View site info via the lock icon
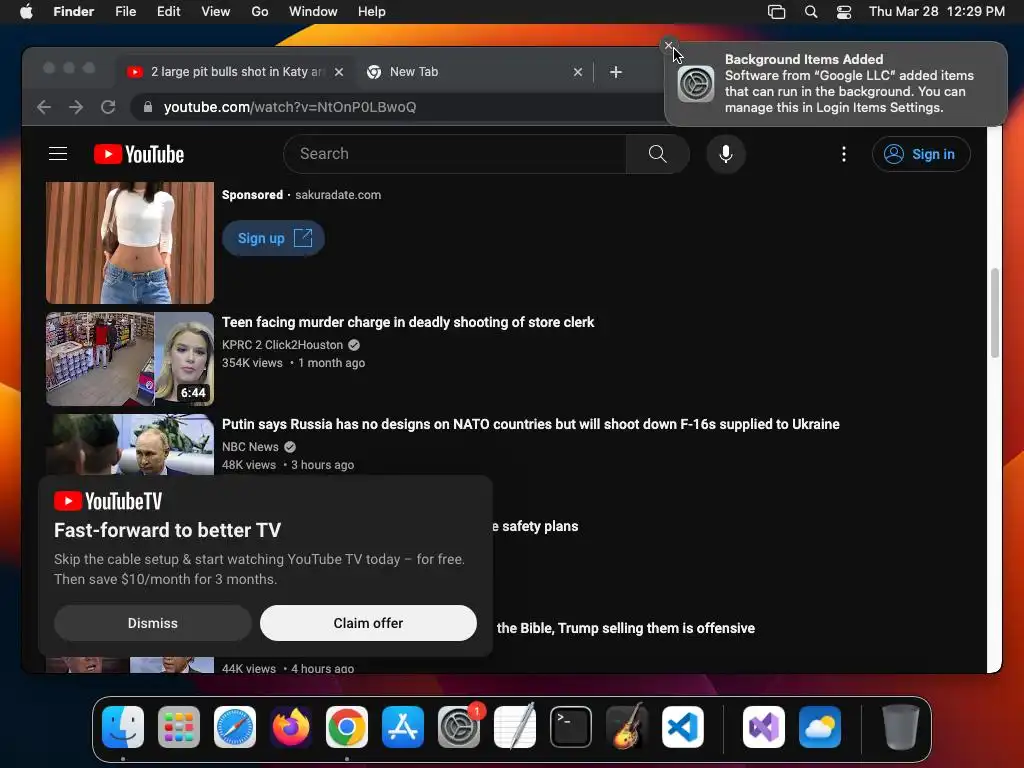 pos(148,107)
